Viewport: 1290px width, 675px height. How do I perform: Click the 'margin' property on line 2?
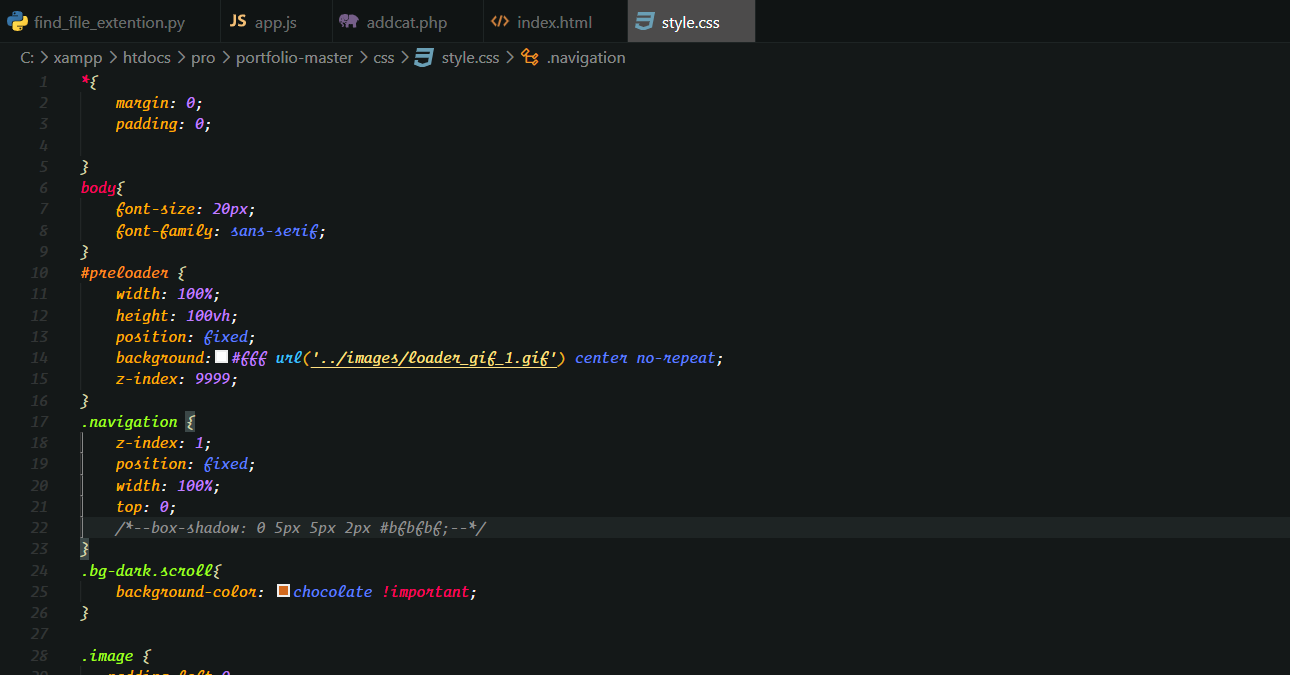point(141,103)
